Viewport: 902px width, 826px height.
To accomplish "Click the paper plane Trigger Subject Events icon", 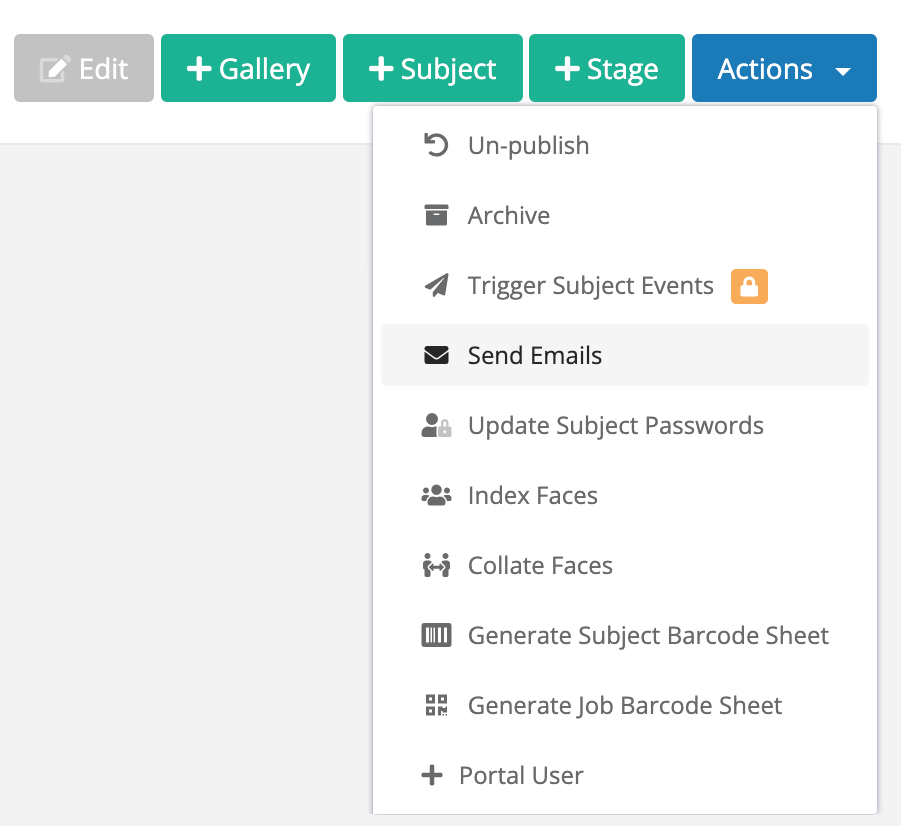I will pyautogui.click(x=437, y=285).
